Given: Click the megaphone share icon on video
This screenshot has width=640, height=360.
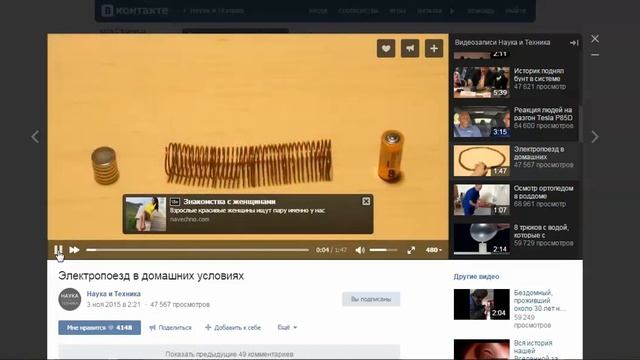Looking at the screenshot, I should [410, 49].
